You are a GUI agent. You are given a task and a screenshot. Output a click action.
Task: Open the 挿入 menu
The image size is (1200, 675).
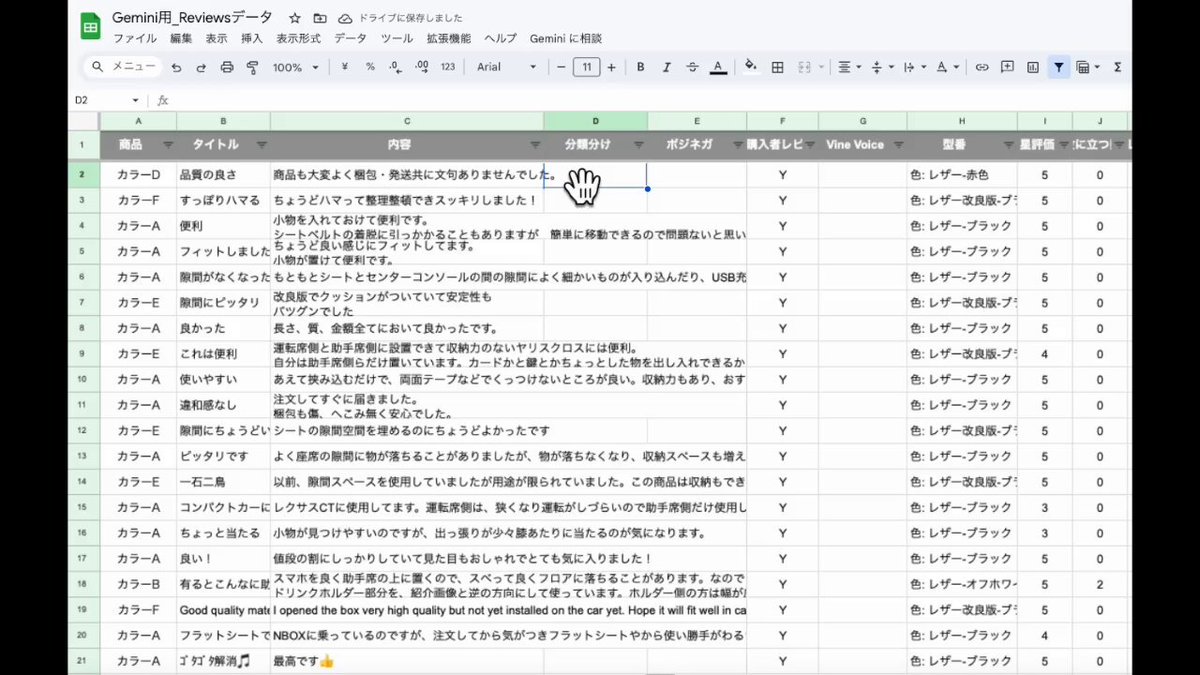point(252,38)
